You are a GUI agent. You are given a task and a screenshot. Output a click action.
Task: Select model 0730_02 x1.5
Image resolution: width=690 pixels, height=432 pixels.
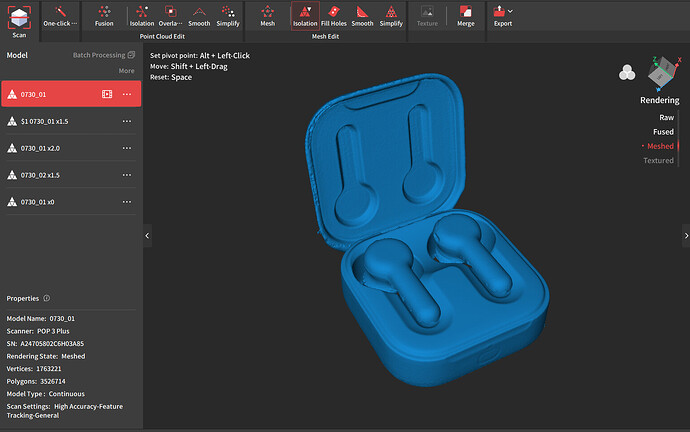point(71,175)
